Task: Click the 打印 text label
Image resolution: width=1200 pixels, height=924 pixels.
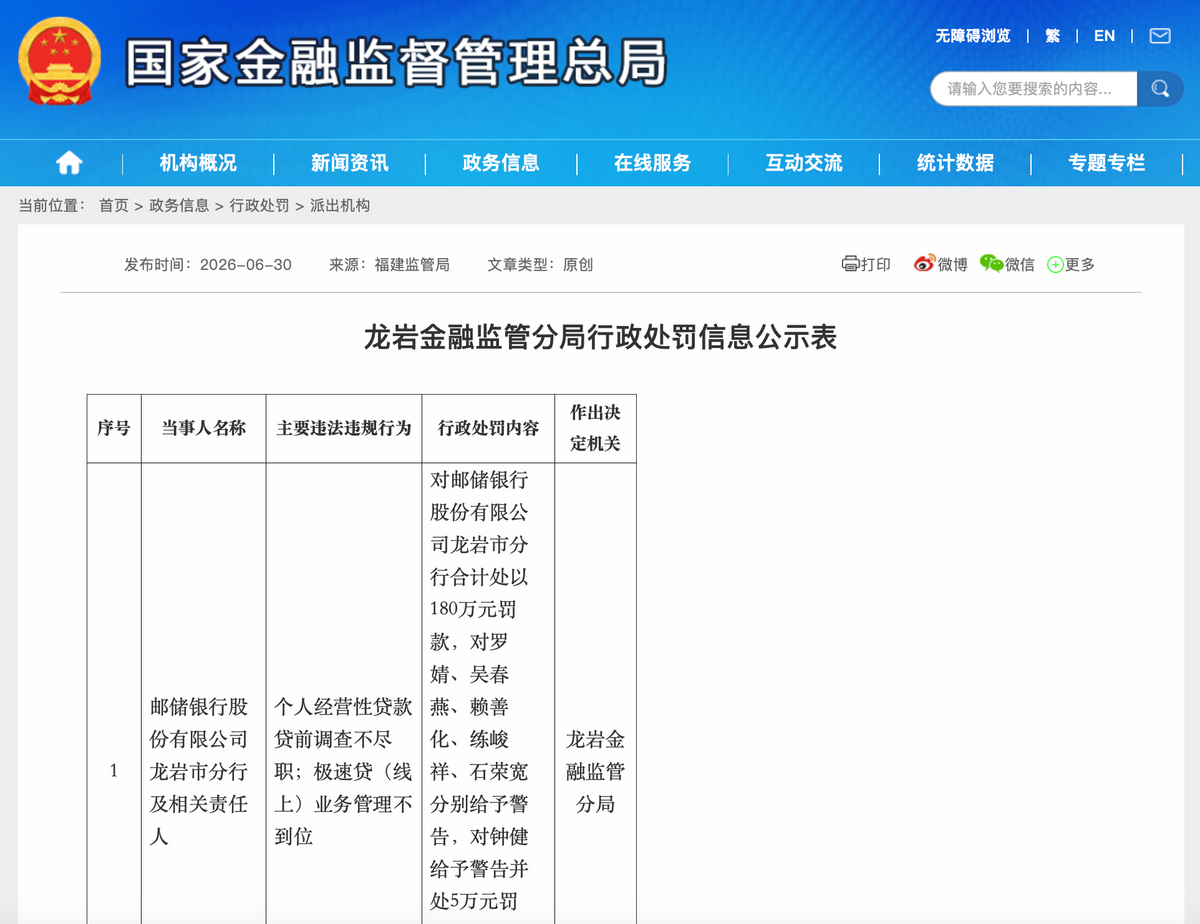Action: pos(876,264)
